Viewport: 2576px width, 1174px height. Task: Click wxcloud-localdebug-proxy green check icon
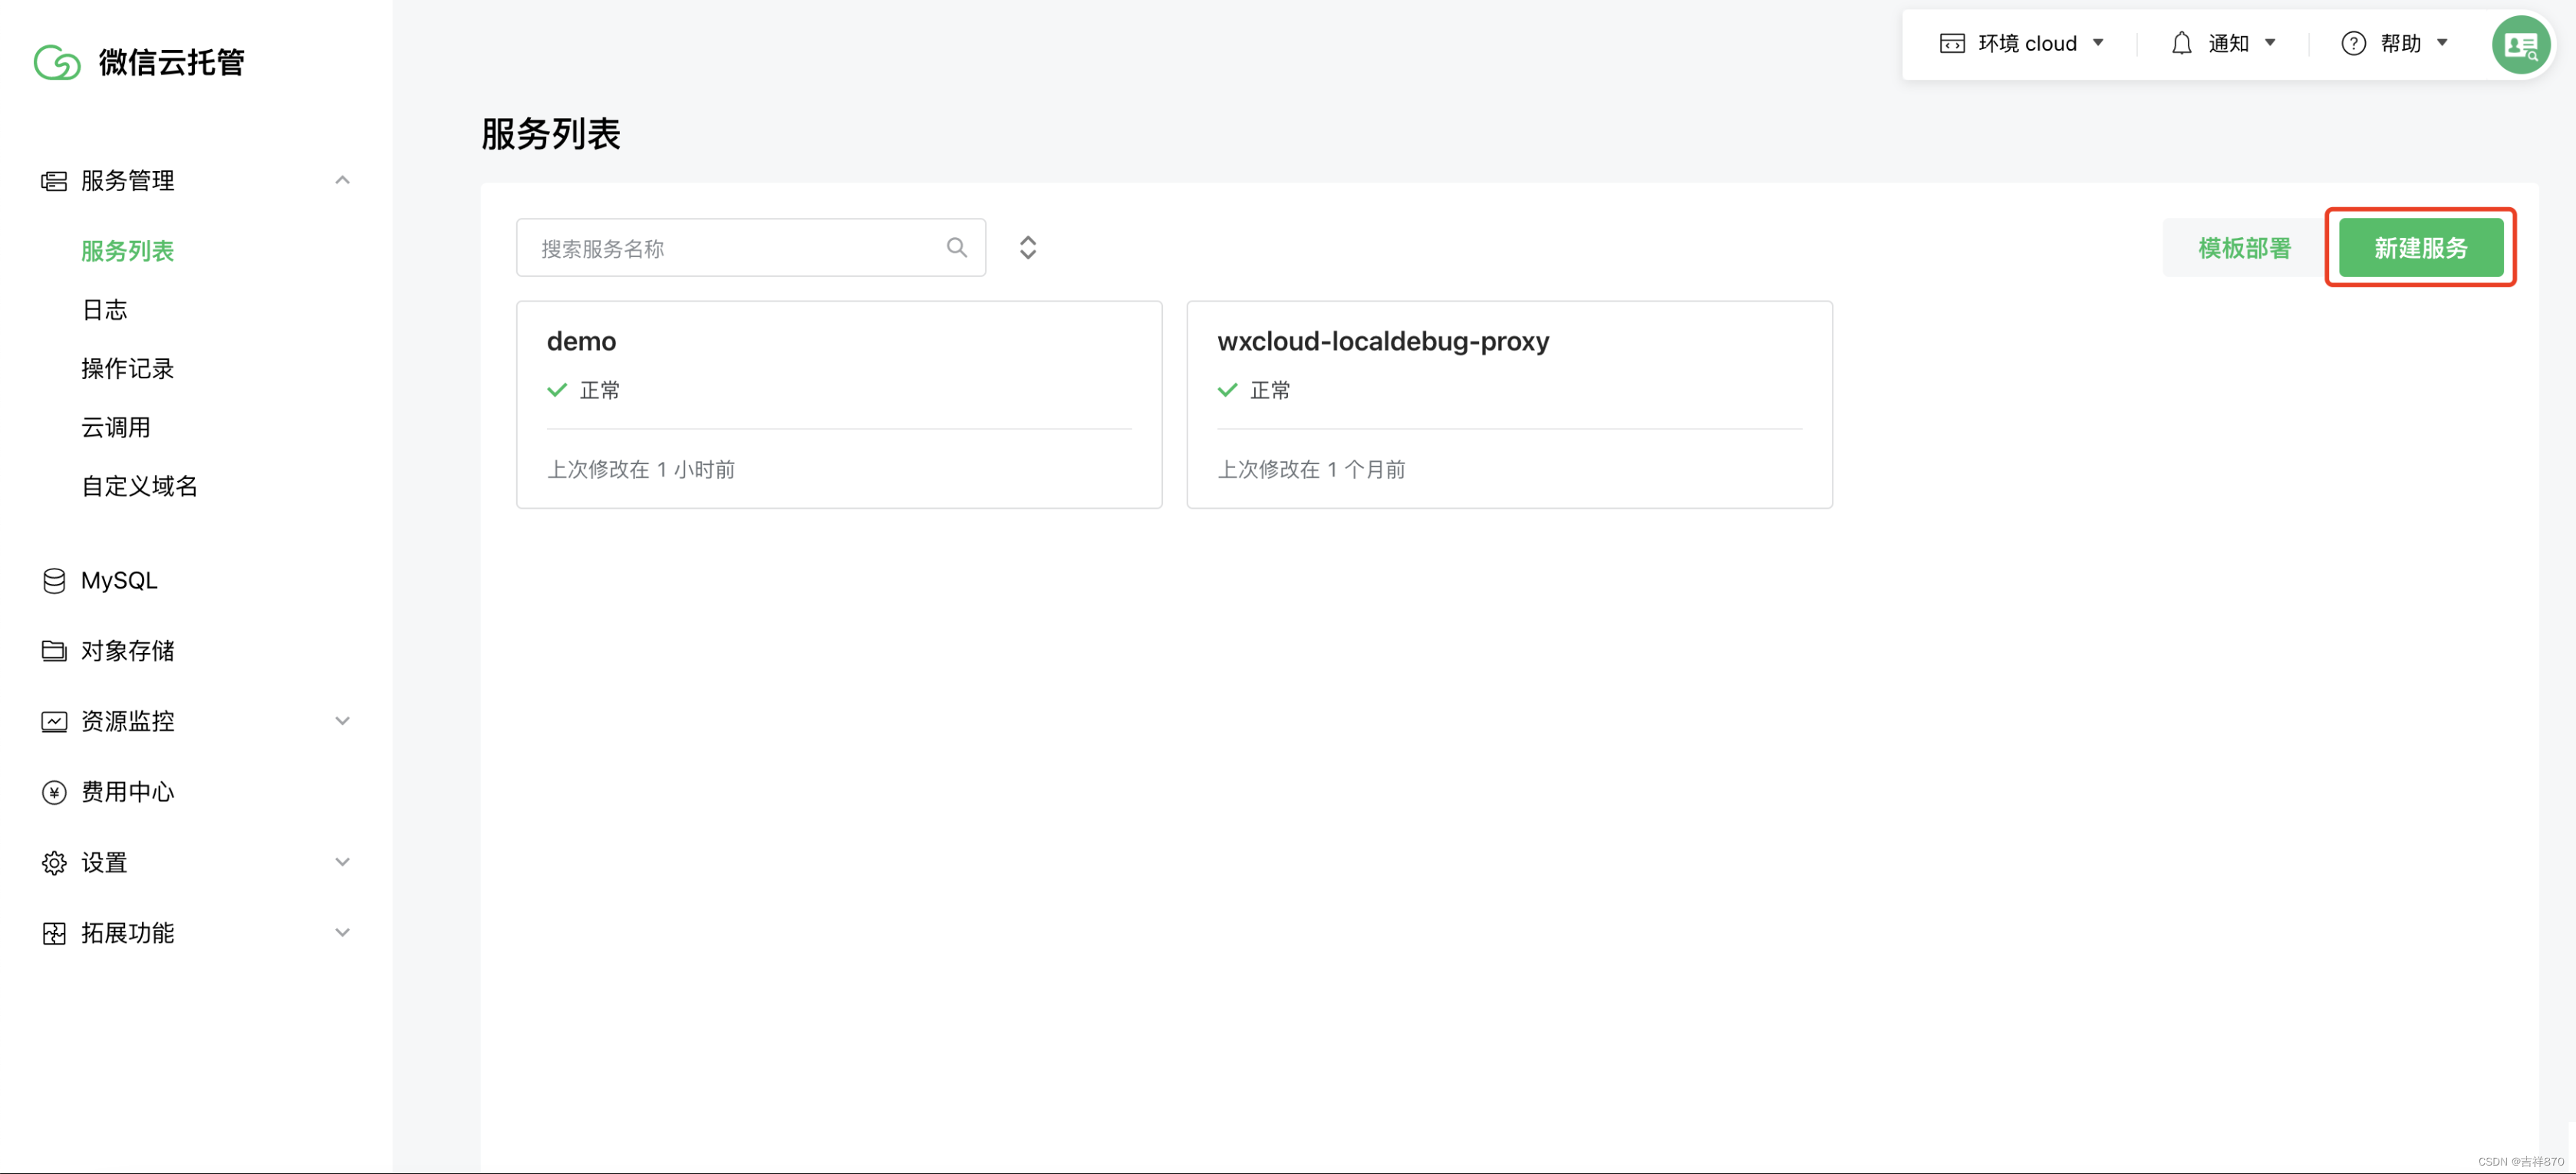[1228, 390]
